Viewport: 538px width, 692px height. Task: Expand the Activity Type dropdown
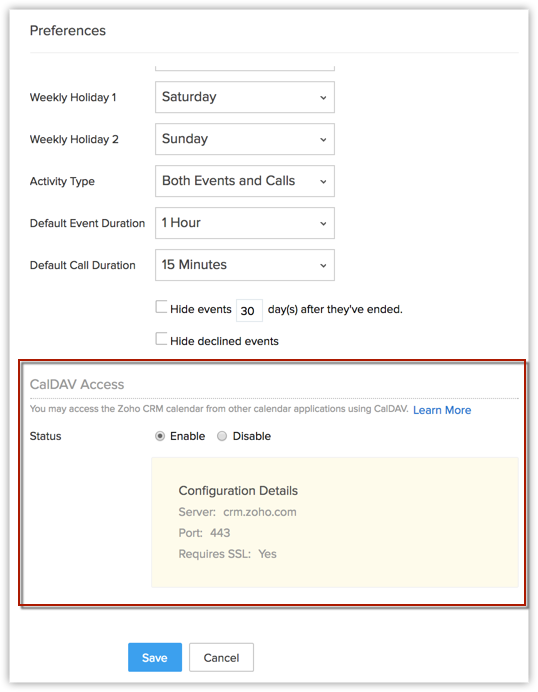pos(245,181)
